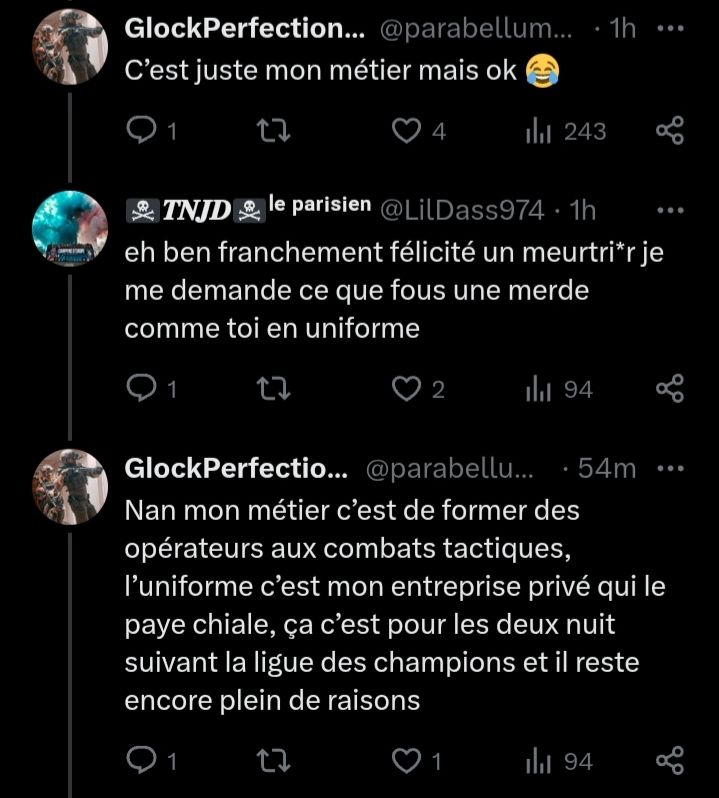Tap the LilDass974 profile picture

pyautogui.click(x=70, y=229)
